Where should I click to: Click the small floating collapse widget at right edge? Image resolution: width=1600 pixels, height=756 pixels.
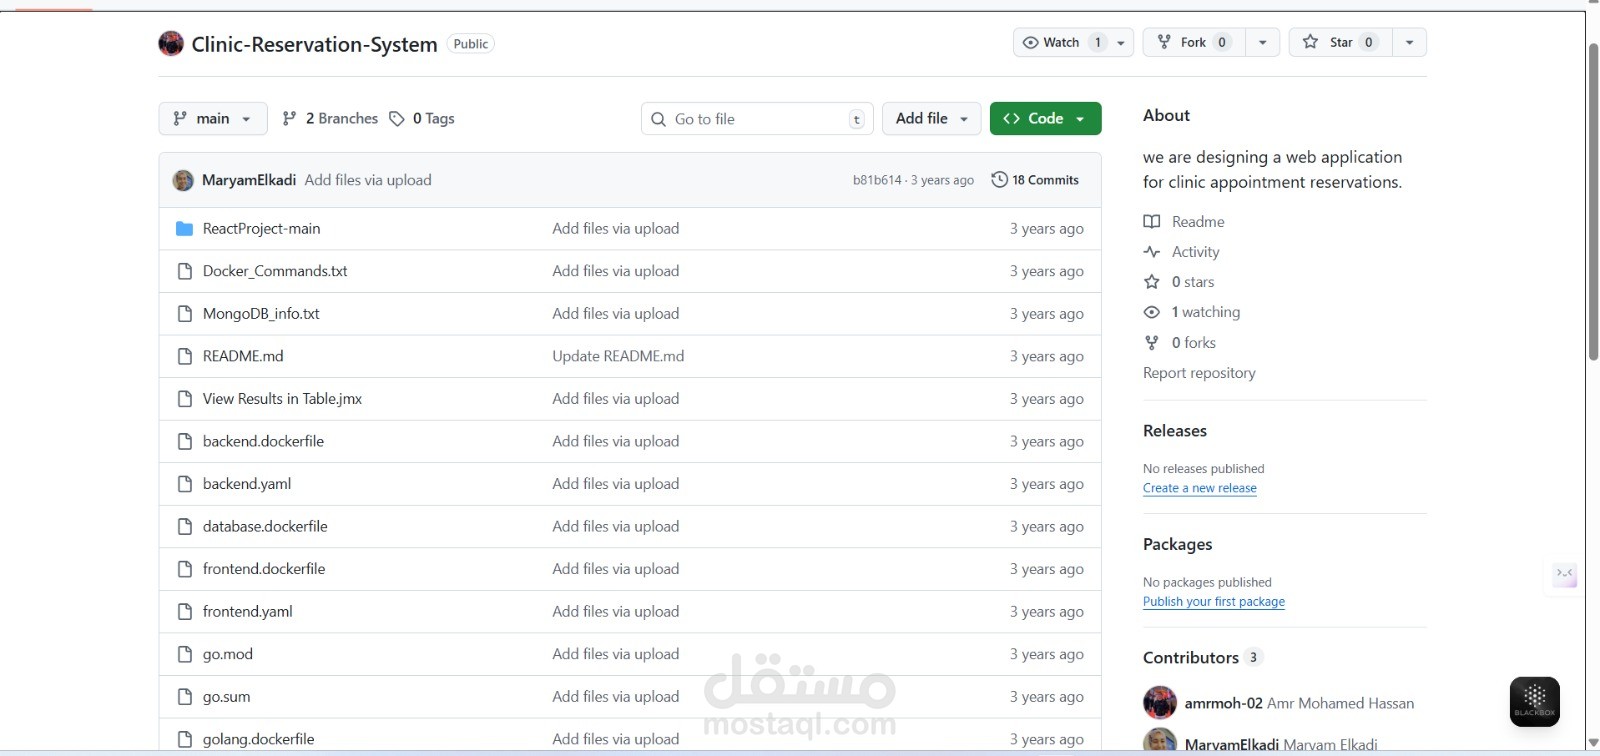[x=1564, y=574]
